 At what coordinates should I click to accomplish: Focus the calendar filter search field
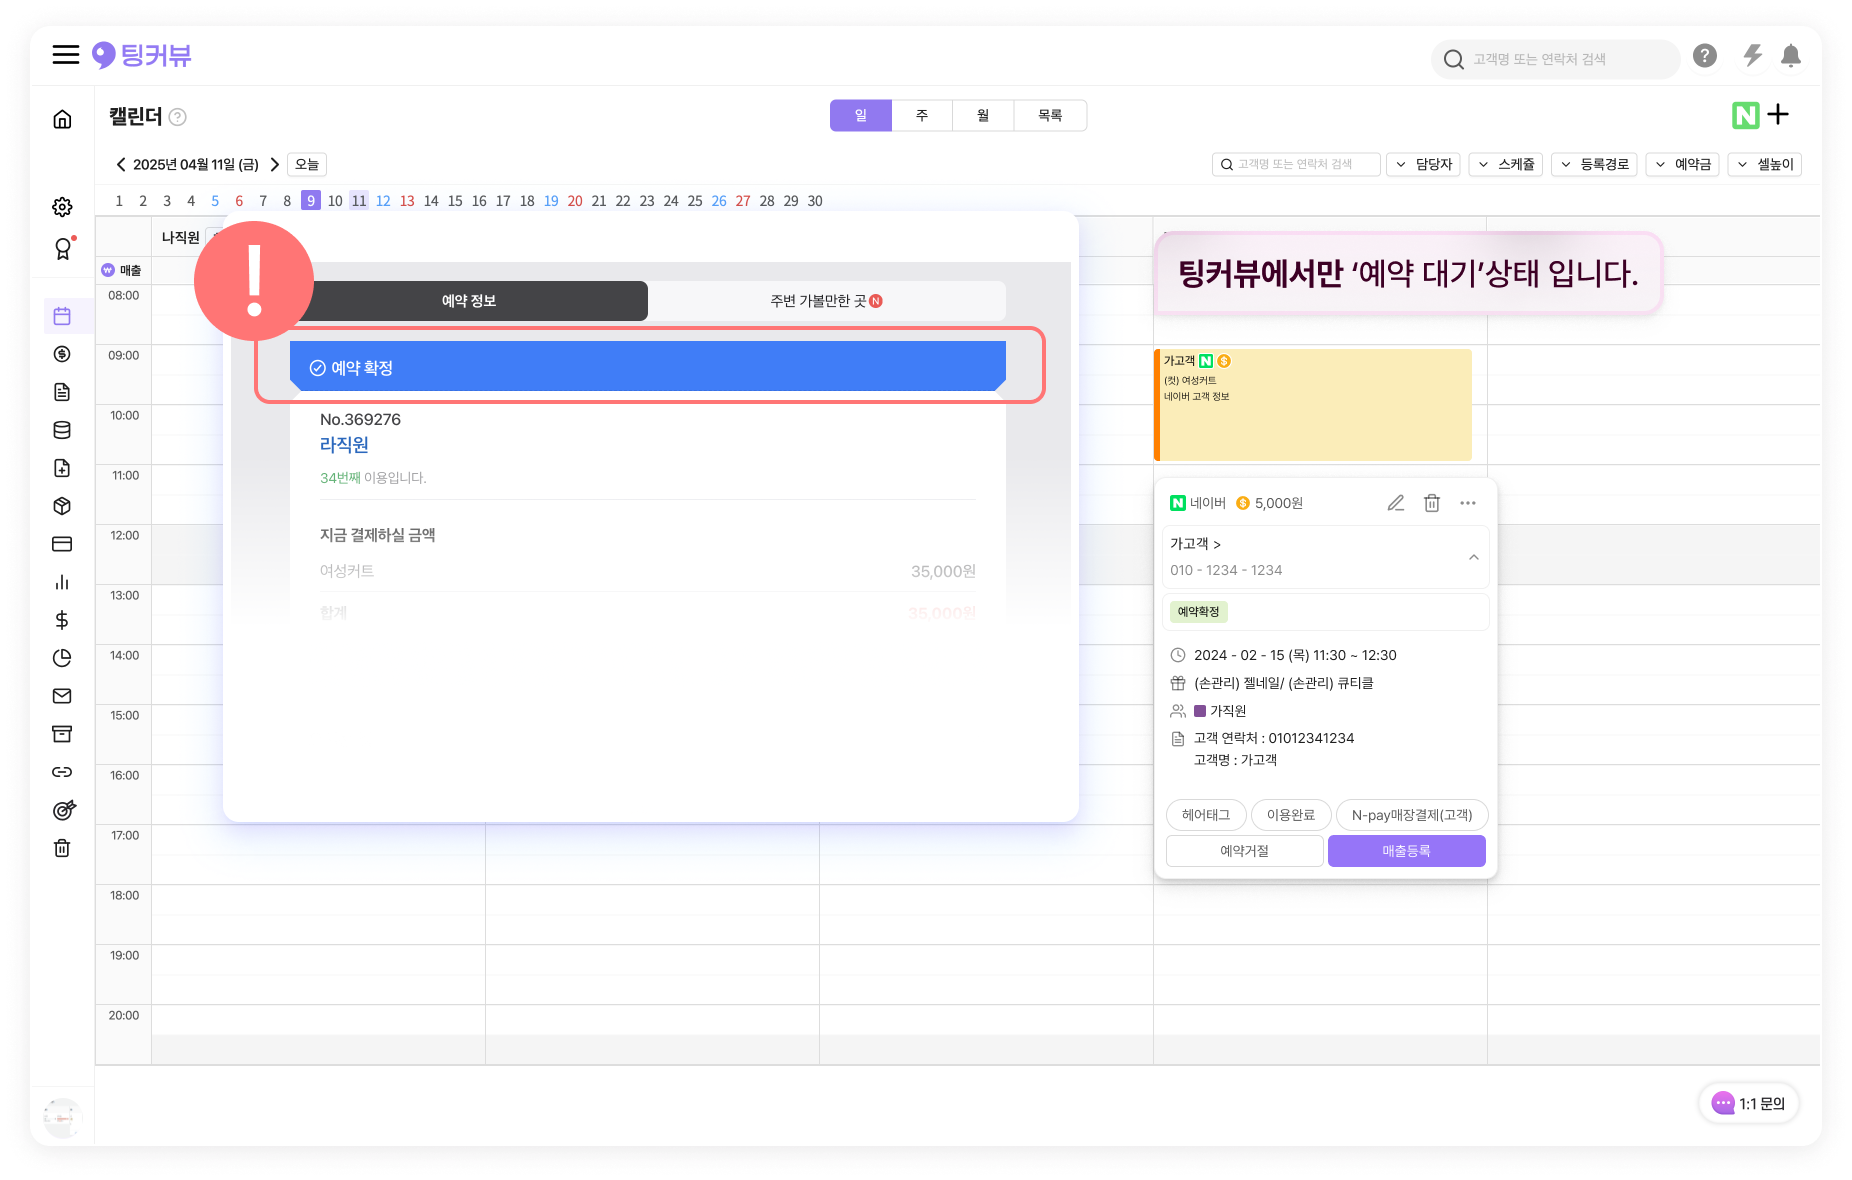click(1296, 165)
